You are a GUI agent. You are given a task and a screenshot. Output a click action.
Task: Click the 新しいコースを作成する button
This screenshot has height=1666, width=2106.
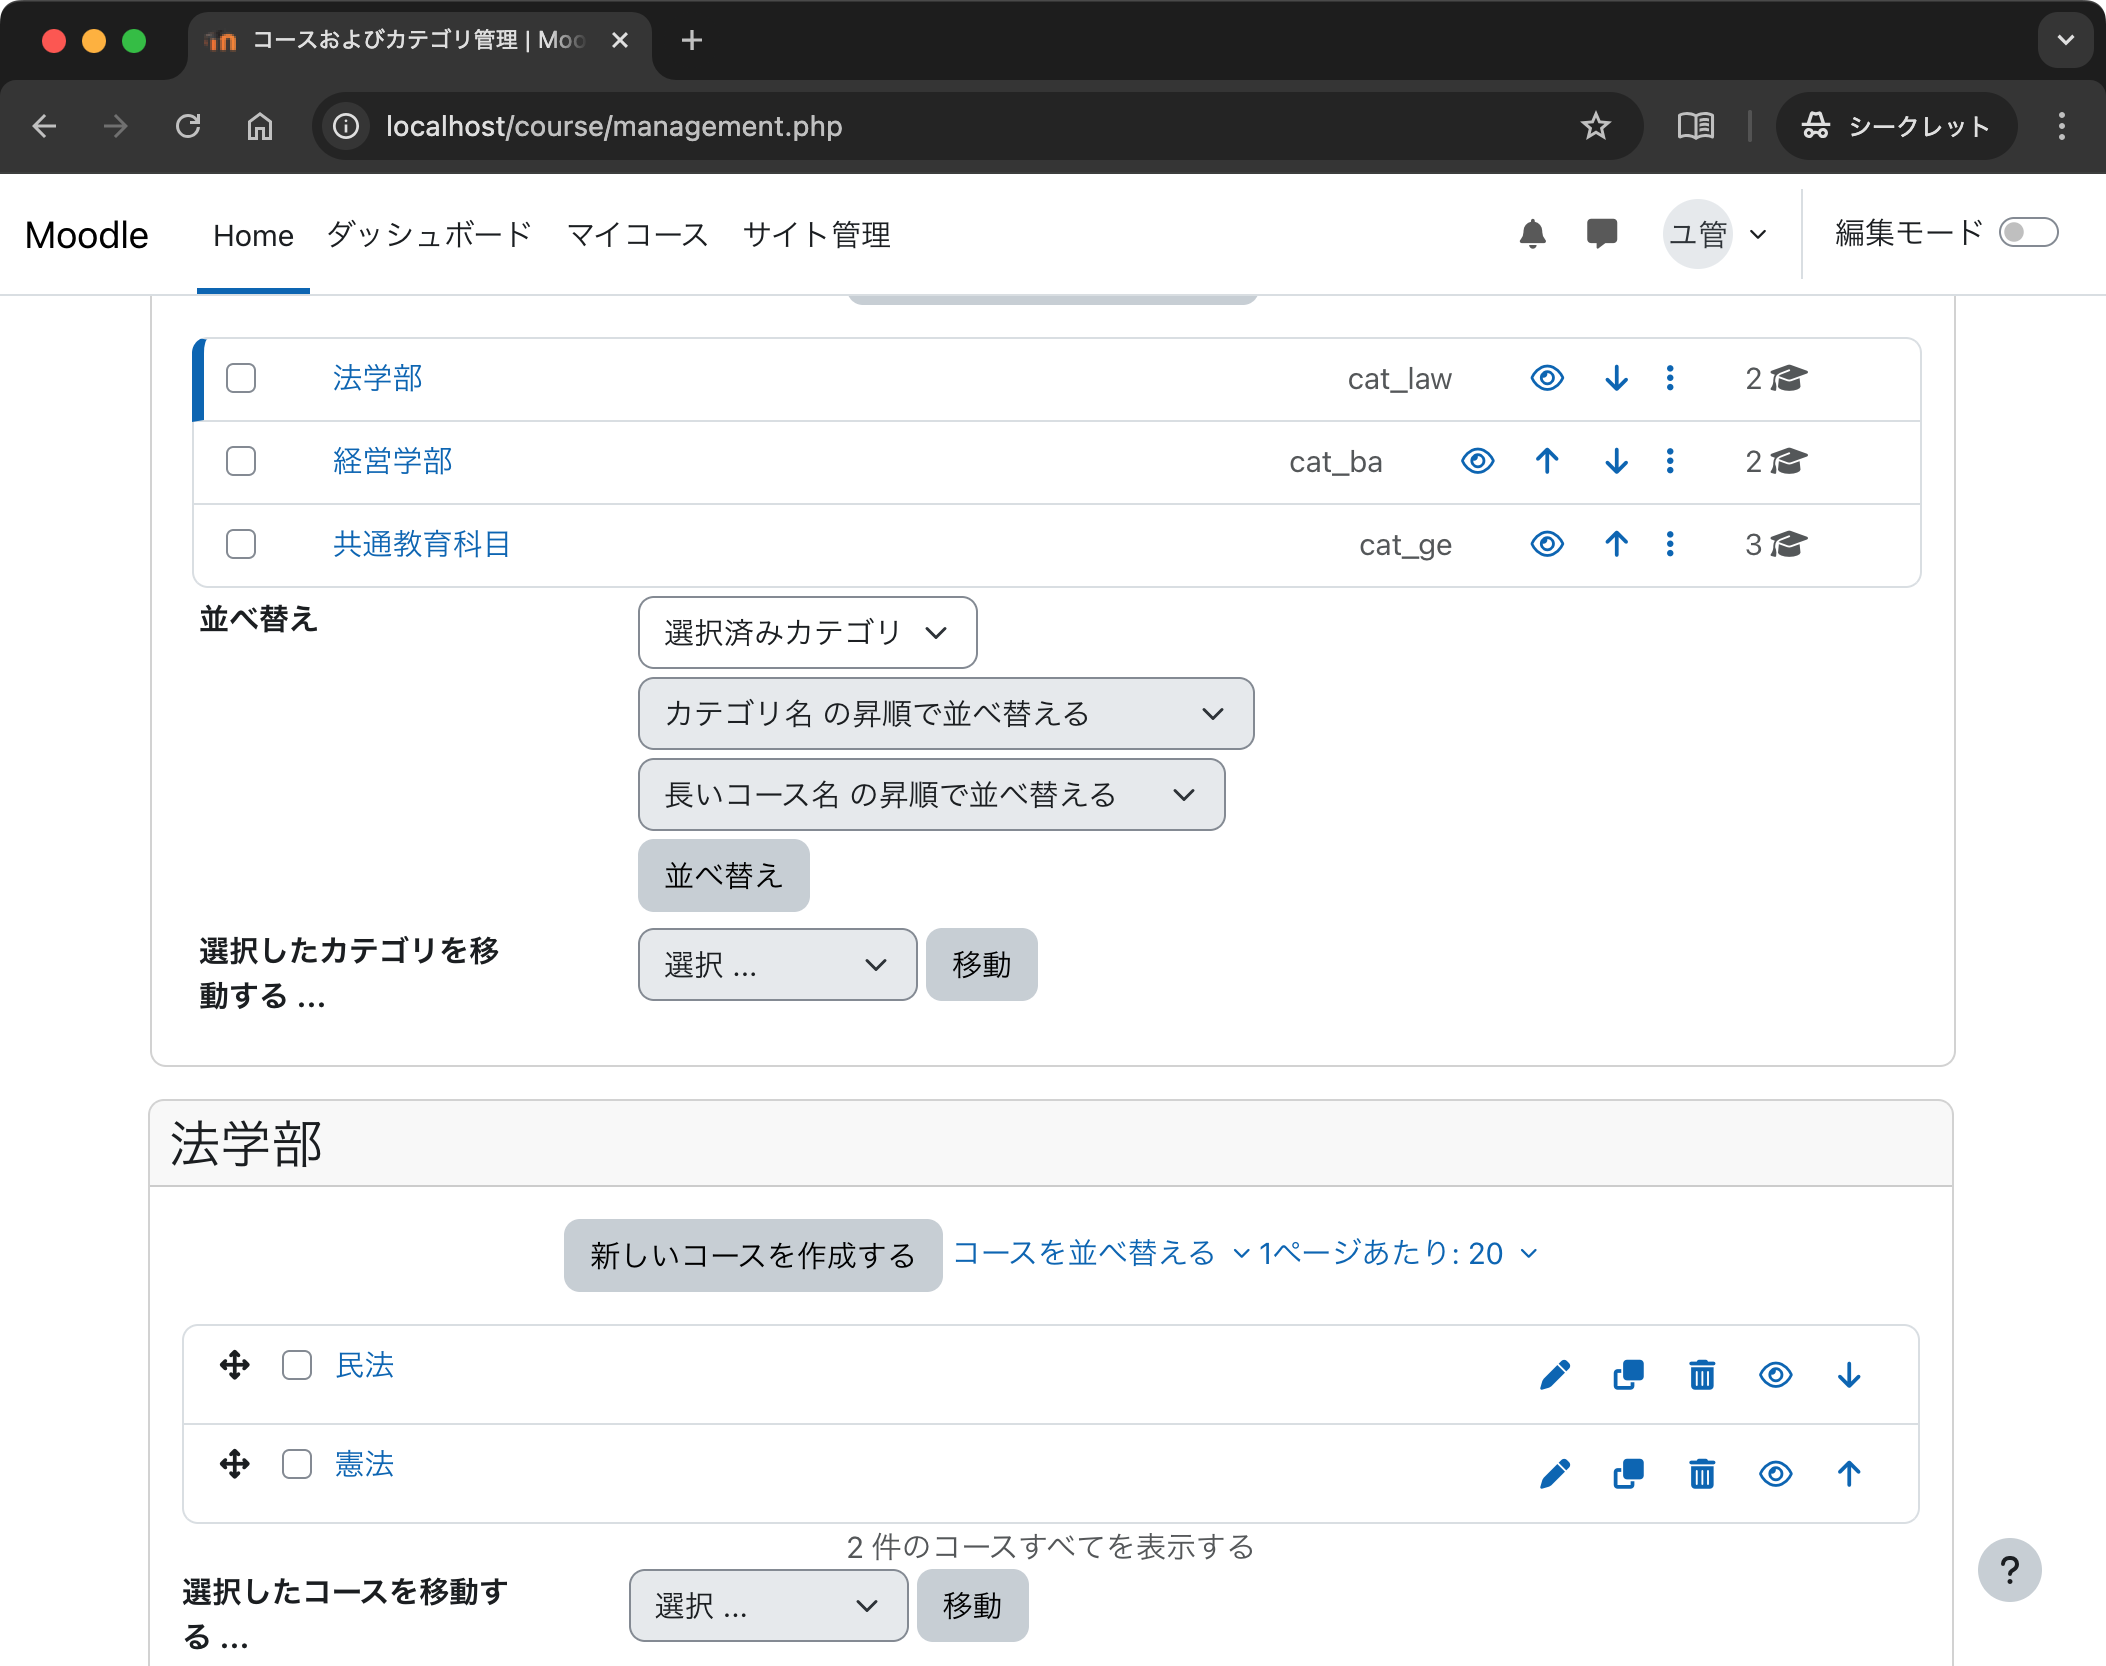click(751, 1254)
